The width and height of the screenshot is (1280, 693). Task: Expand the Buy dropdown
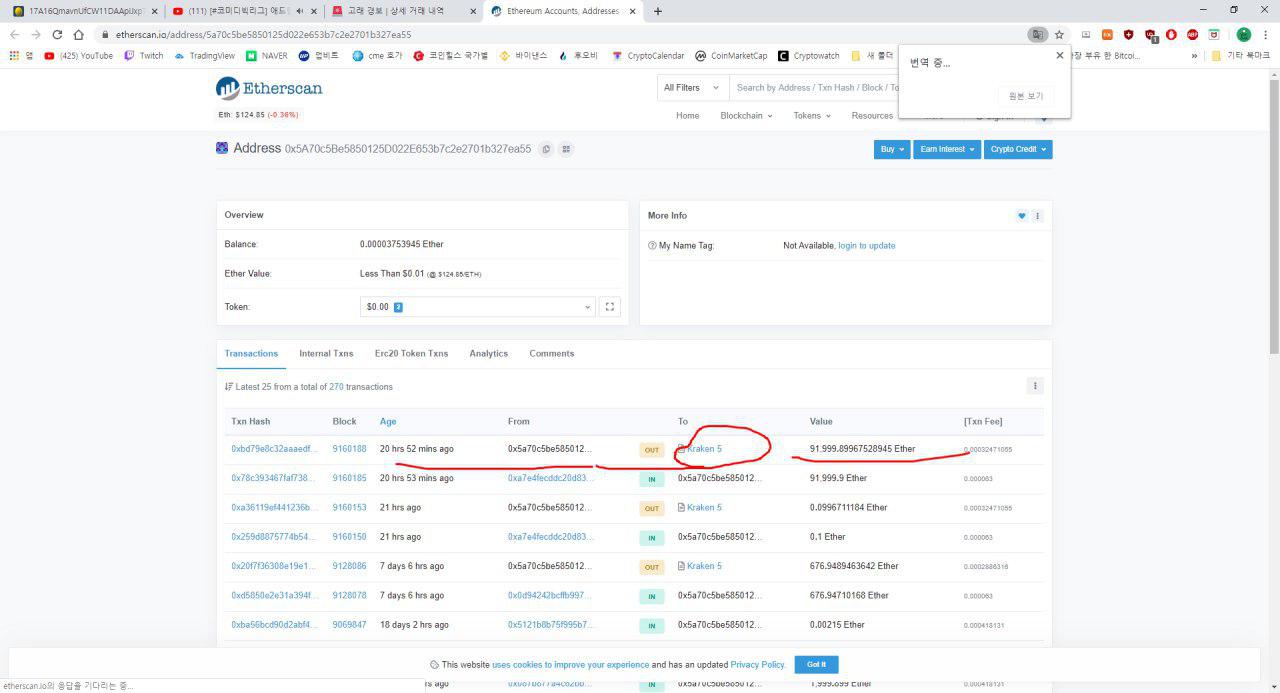(890, 149)
